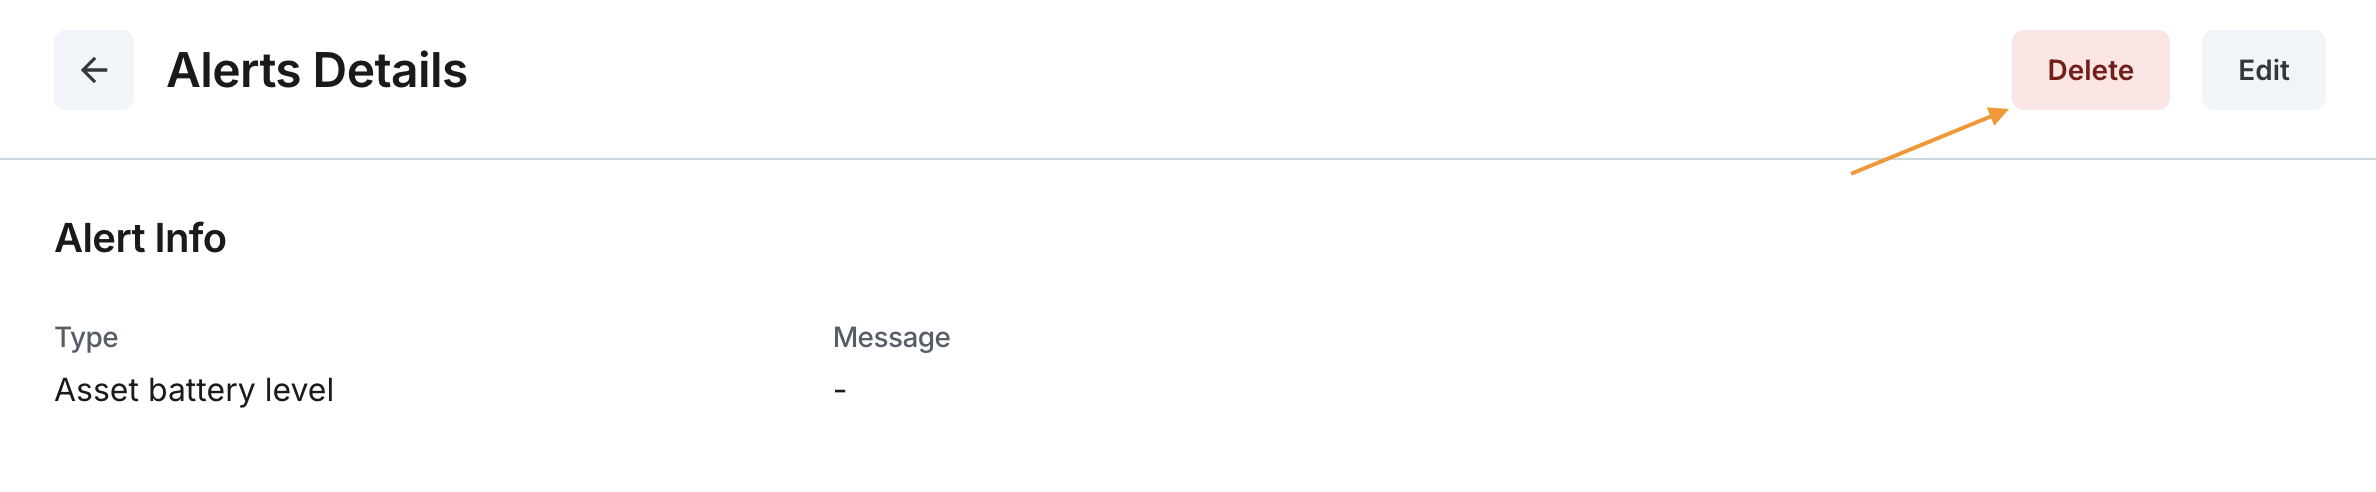
Task: Click the word Details in the title
Action: pos(390,70)
